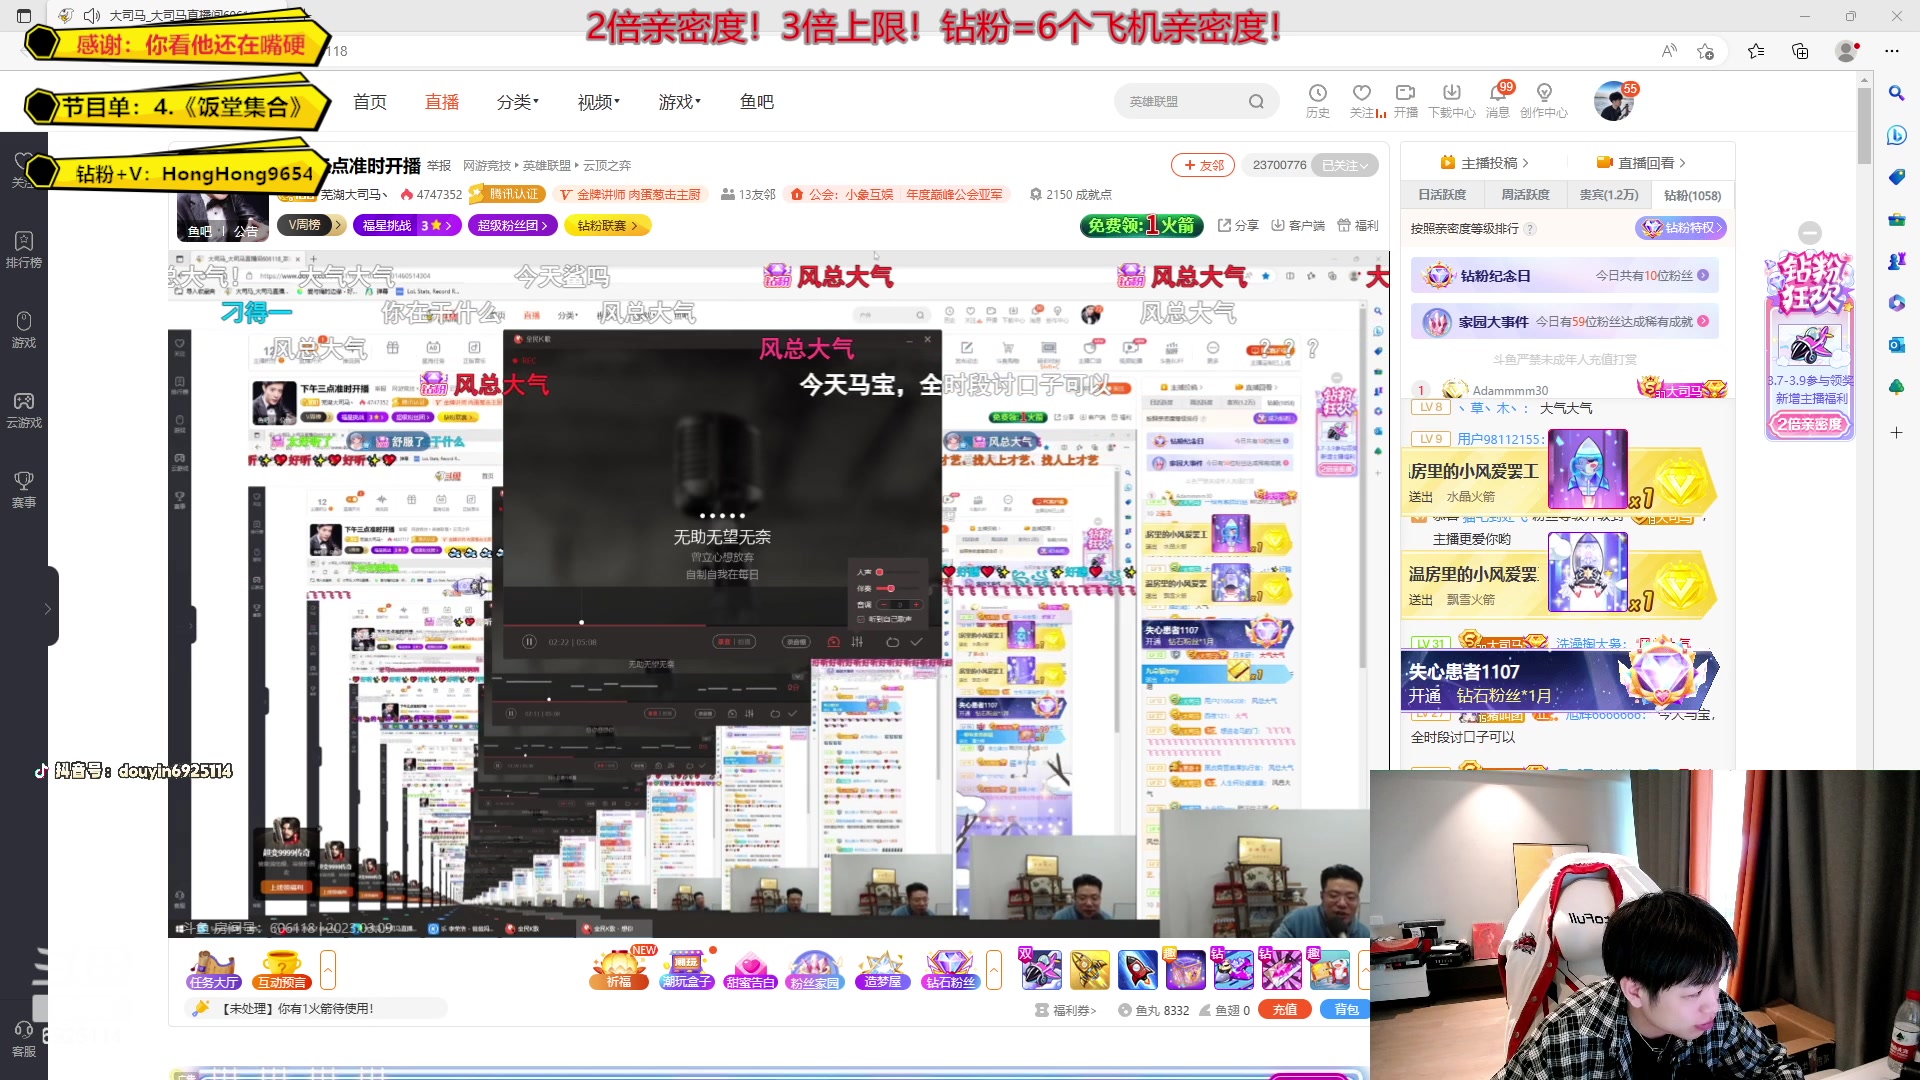Open 客服 headset in left sidebar

[x=24, y=1039]
